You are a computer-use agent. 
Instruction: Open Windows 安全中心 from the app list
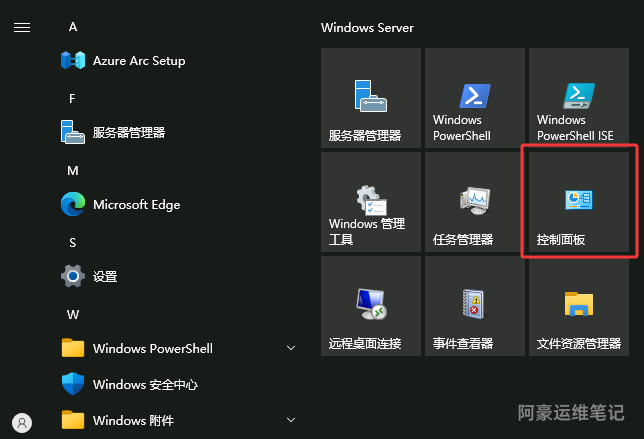coord(144,384)
